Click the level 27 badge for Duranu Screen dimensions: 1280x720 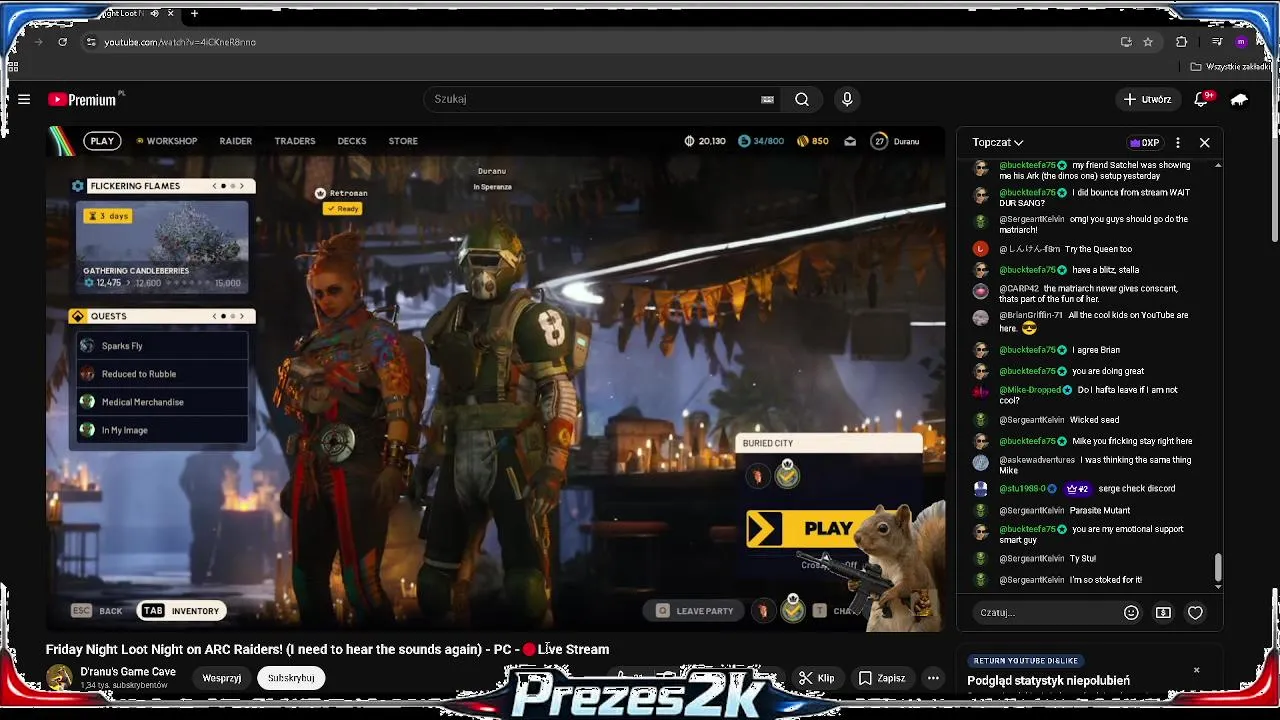click(879, 141)
